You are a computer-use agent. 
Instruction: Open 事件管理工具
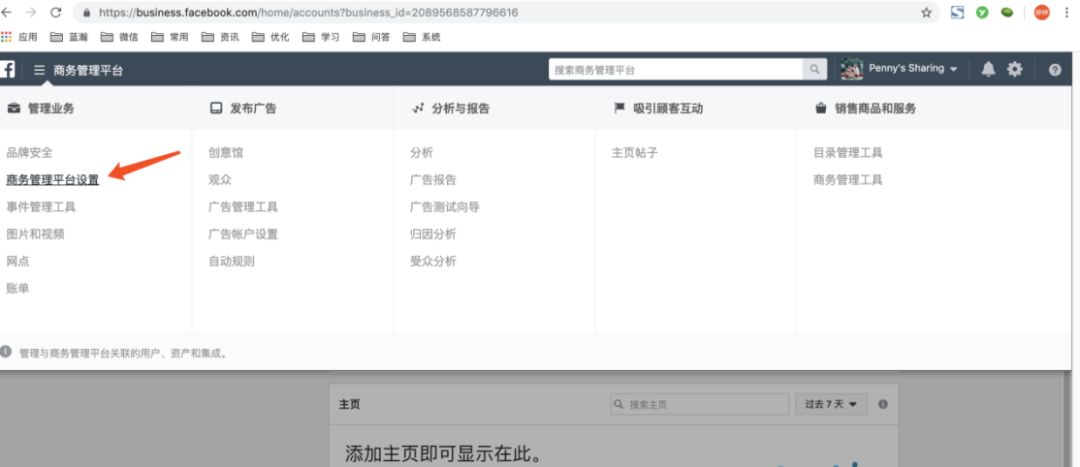coord(41,207)
